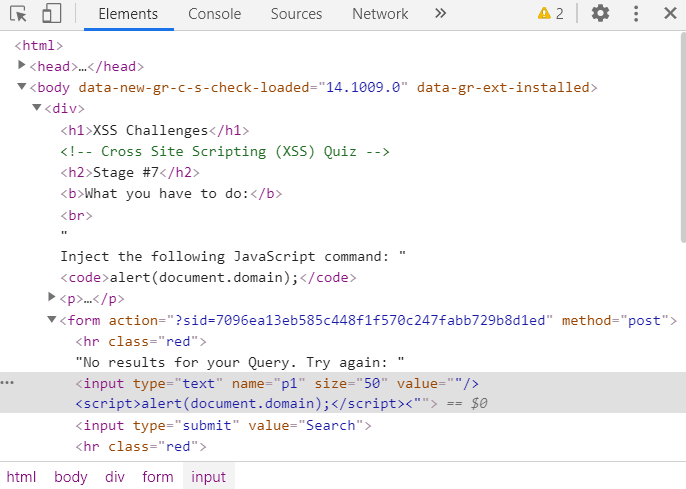Open DevTools settings gear

pyautogui.click(x=600, y=14)
